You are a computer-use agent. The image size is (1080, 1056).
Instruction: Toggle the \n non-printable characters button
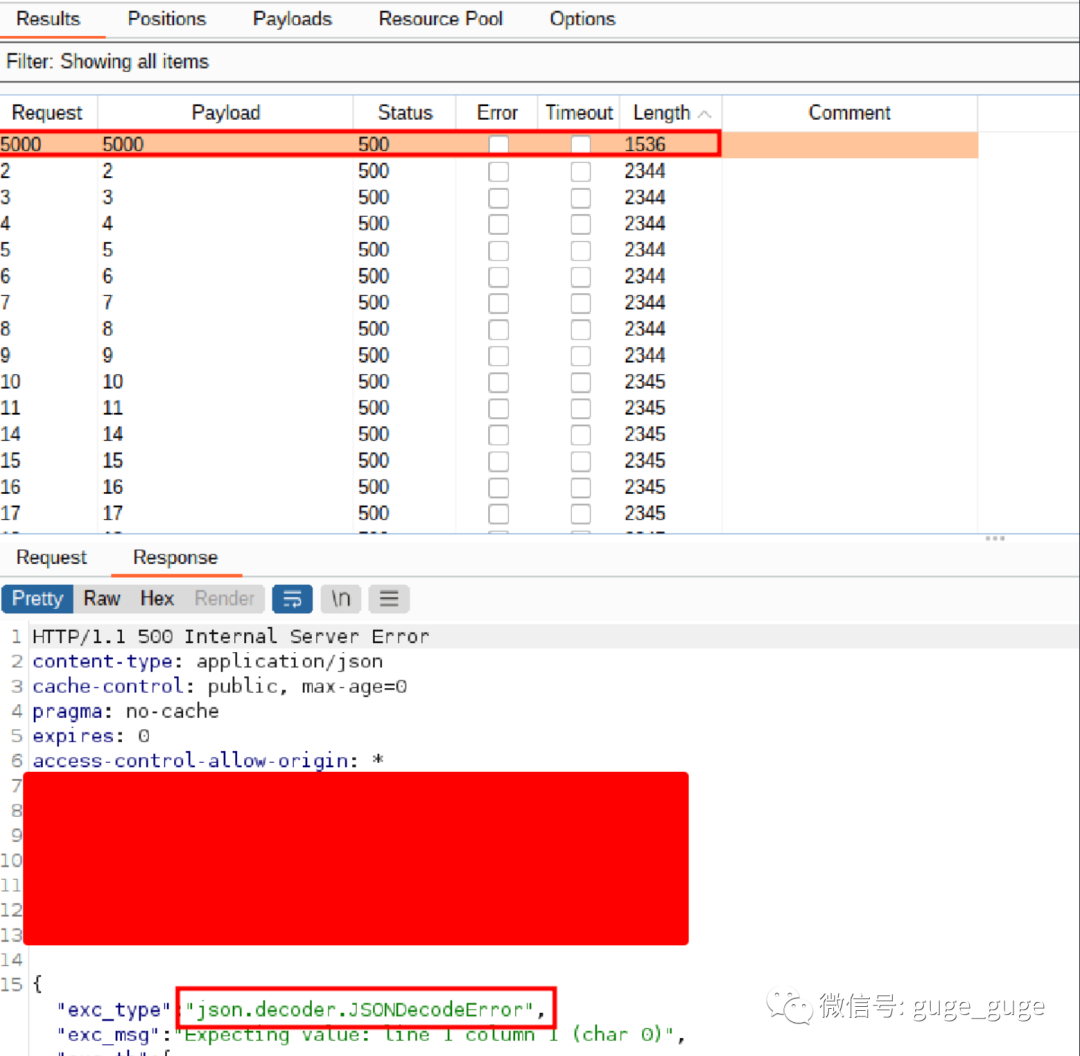(x=341, y=599)
